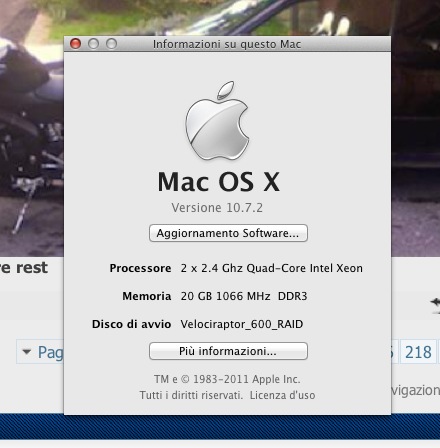Click the 'Mac OS X' heading
This screenshot has width=440, height=448.
coord(218,182)
